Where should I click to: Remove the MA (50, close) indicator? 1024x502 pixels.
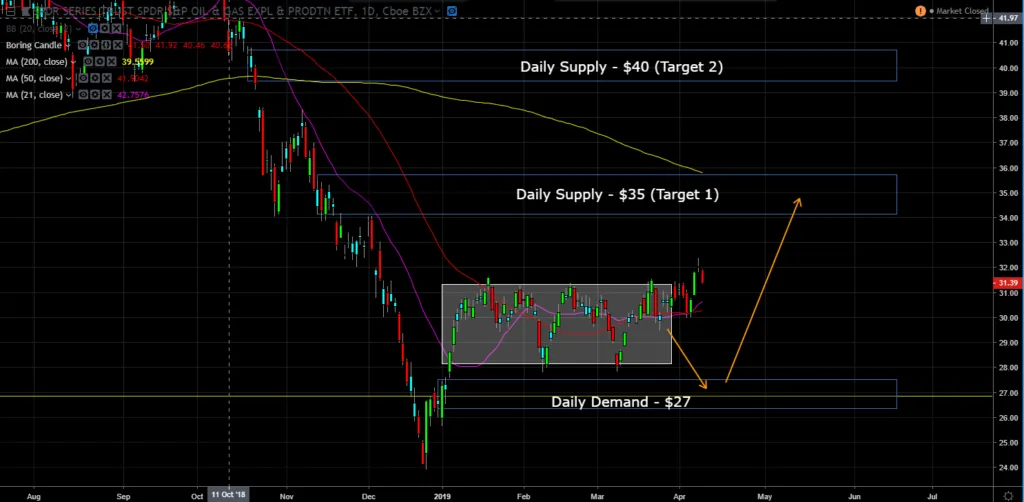pos(106,78)
